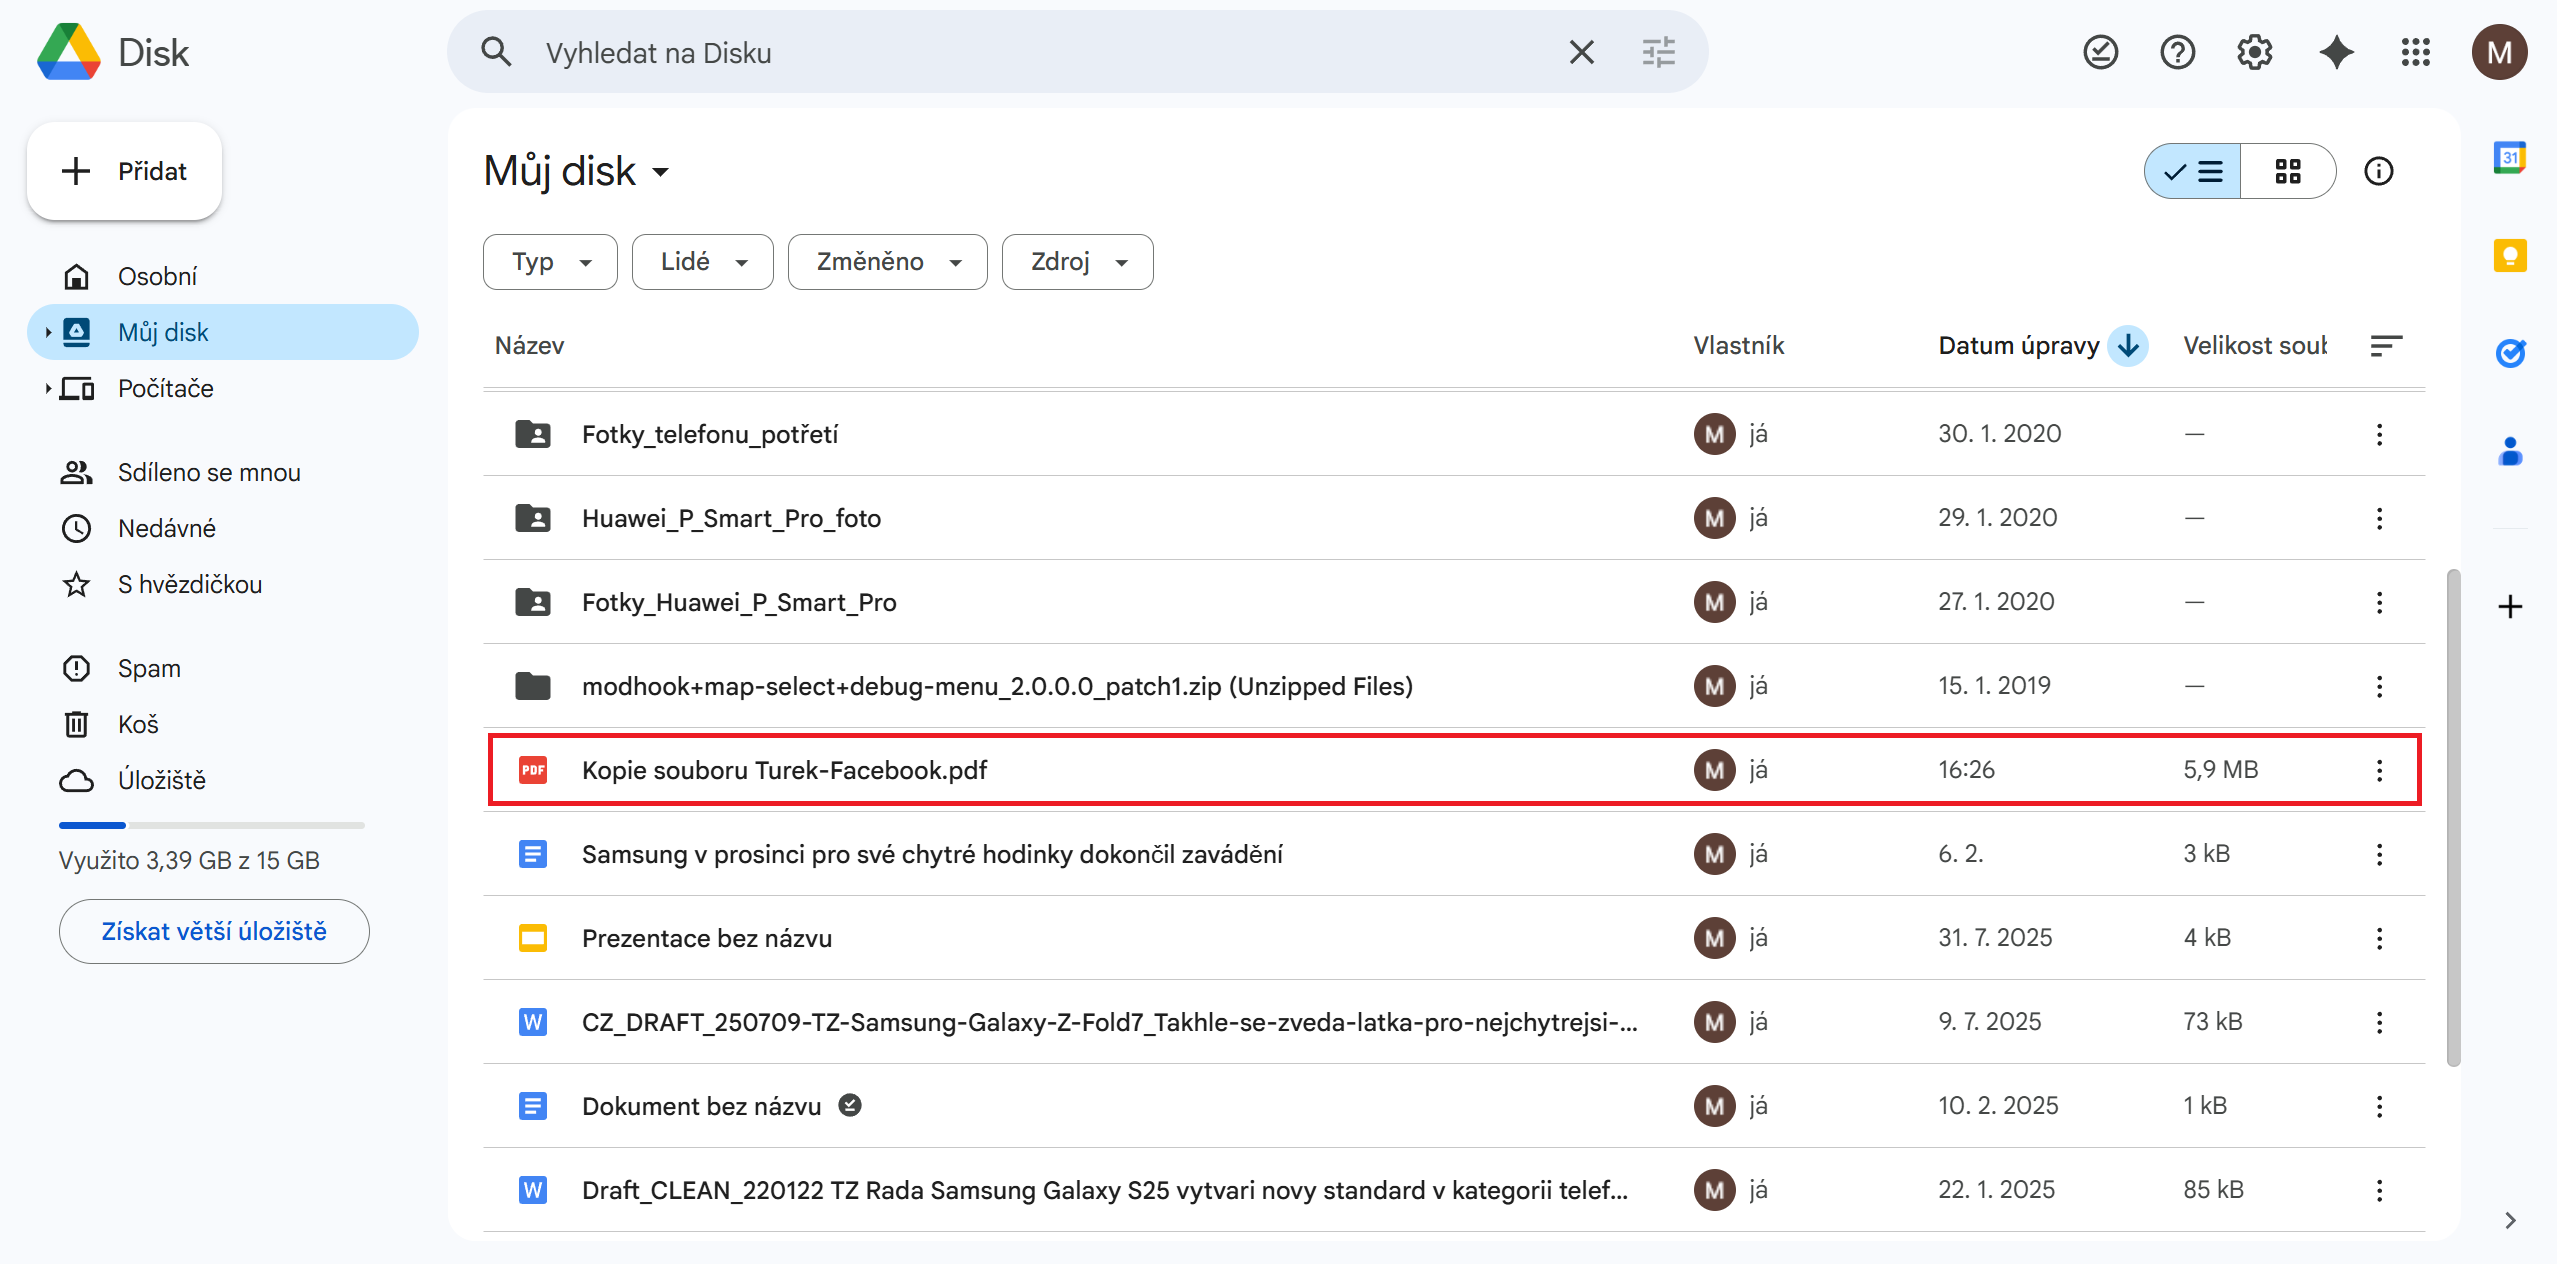Reverse the Datum úpravy sort direction arrow
Image resolution: width=2557 pixels, height=1264 pixels.
click(2128, 346)
